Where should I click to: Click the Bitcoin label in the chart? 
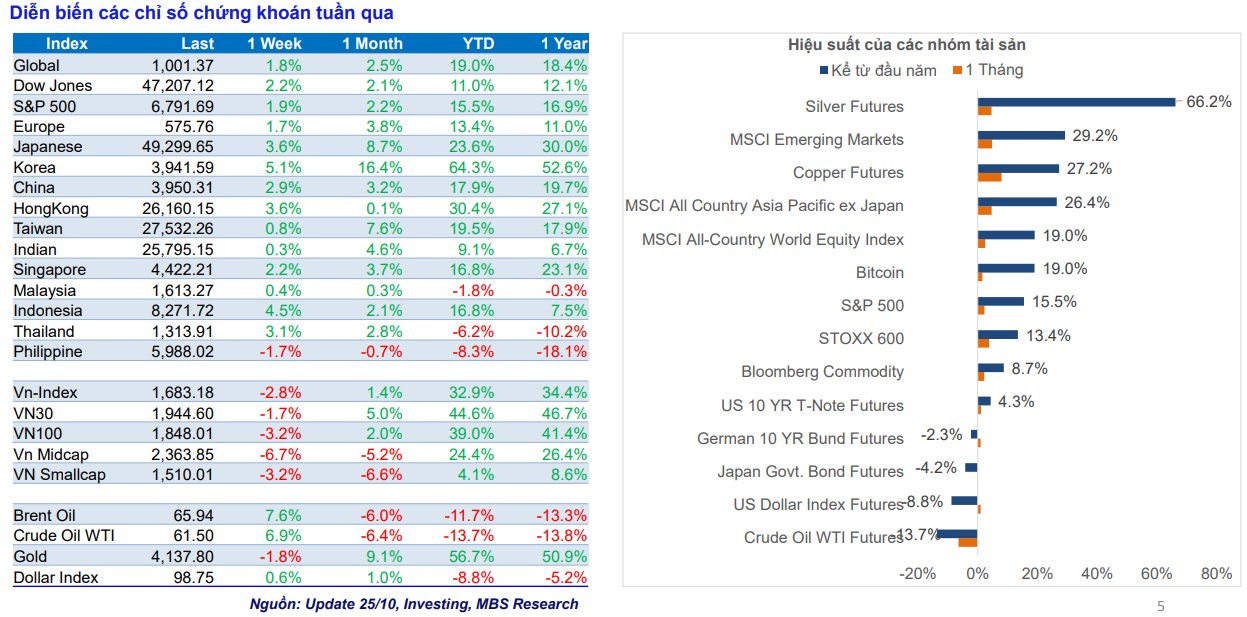[x=879, y=273]
